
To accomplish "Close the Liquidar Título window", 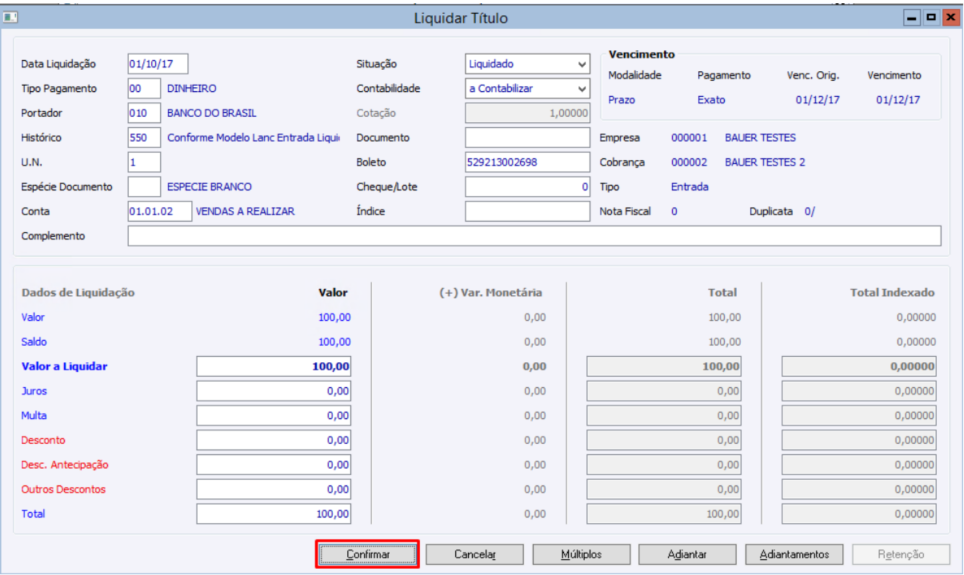I will pyautogui.click(x=950, y=17).
